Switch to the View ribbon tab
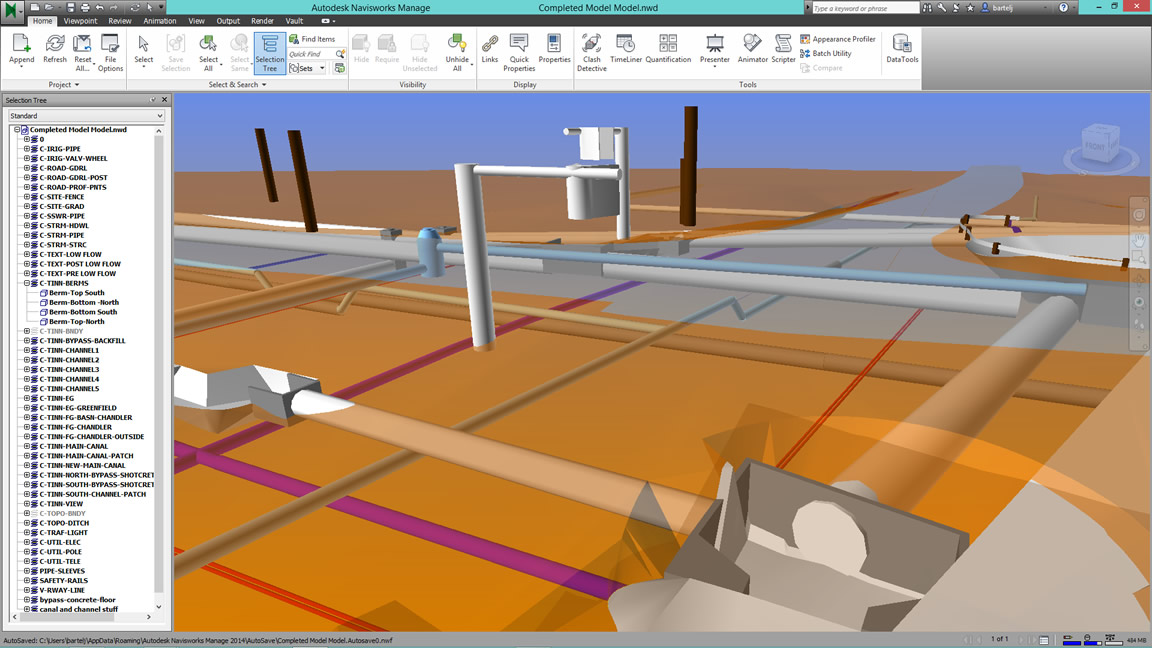The image size is (1152, 648). pos(196,21)
